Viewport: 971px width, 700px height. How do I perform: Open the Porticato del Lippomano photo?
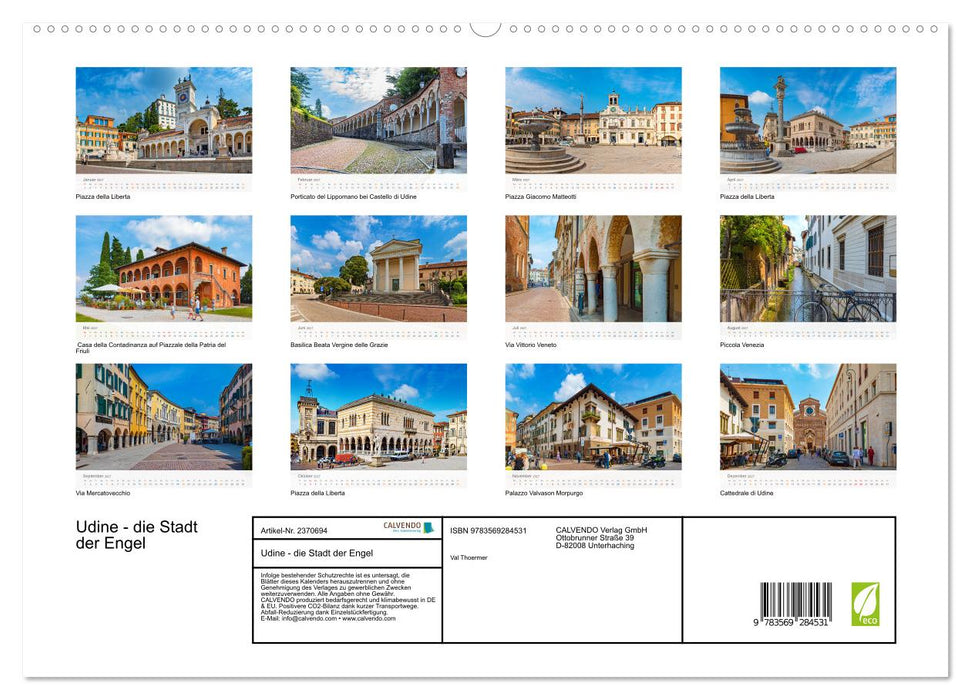[x=378, y=120]
